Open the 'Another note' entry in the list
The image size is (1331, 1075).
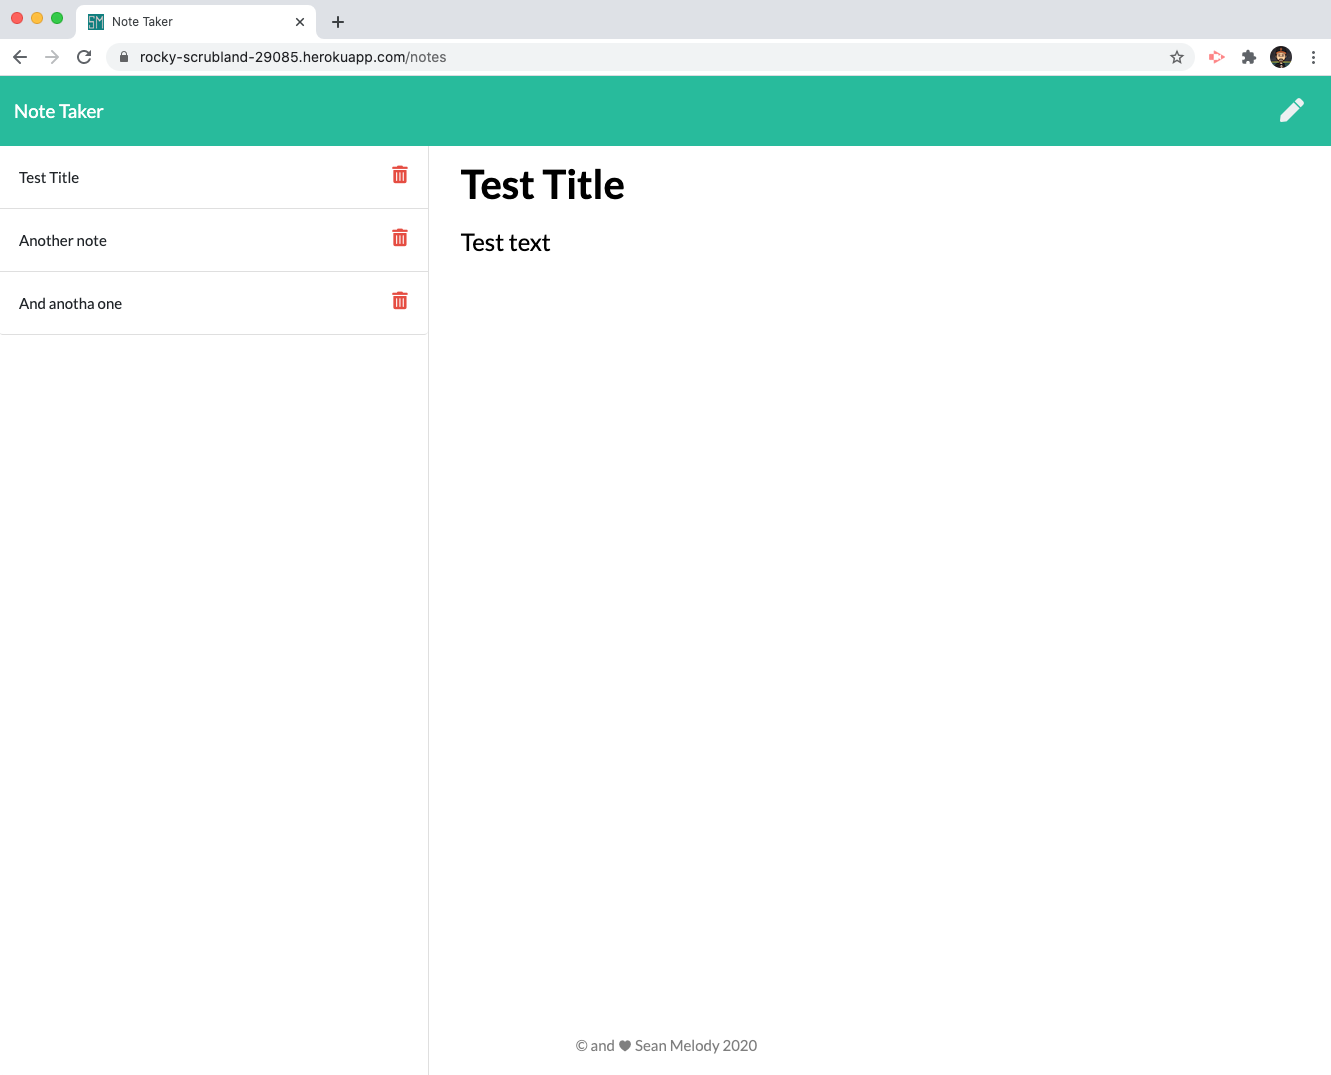pyautogui.click(x=62, y=240)
